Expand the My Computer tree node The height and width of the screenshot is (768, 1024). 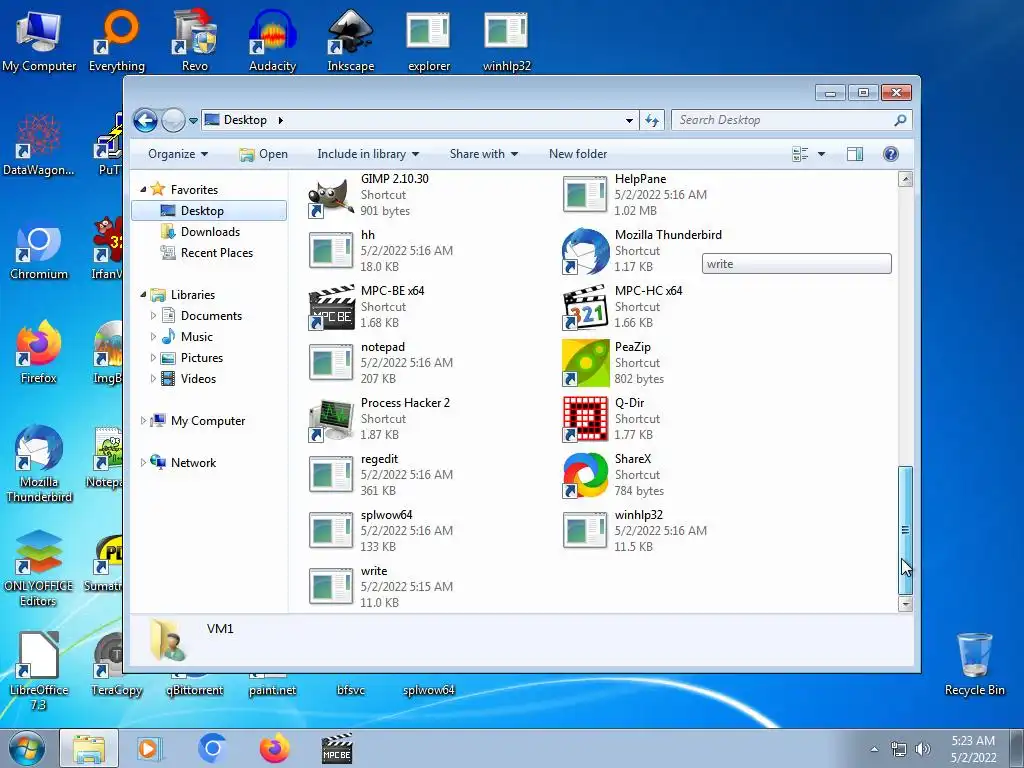pos(143,421)
